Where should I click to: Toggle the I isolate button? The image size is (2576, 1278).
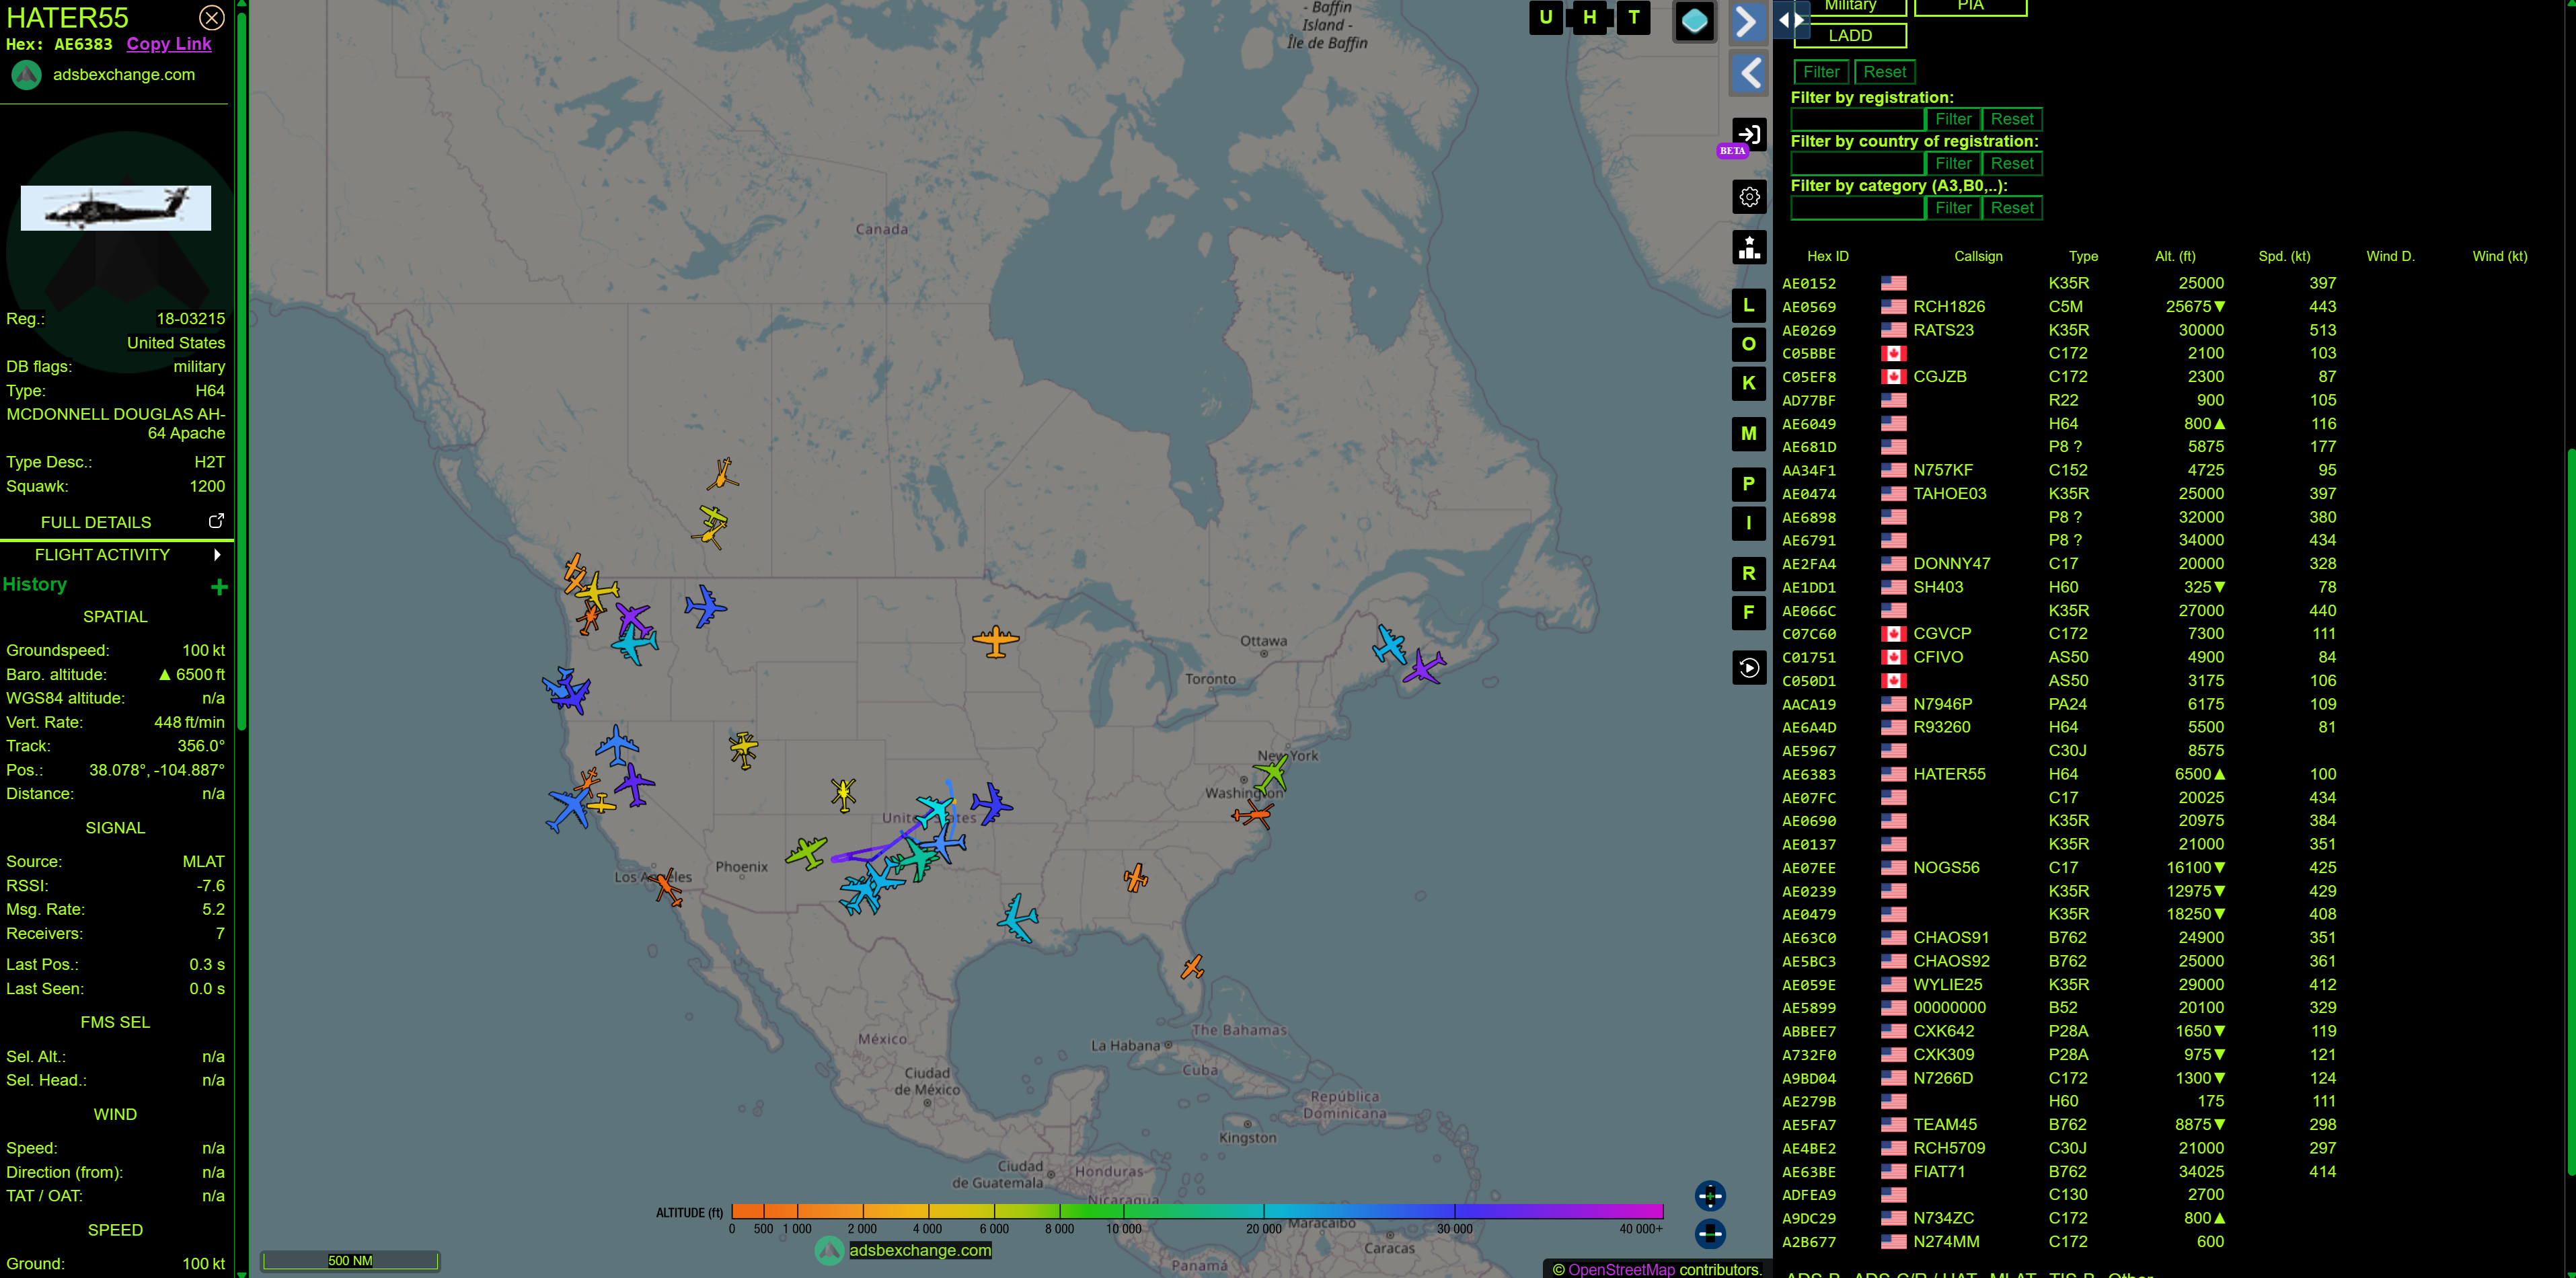[1749, 523]
